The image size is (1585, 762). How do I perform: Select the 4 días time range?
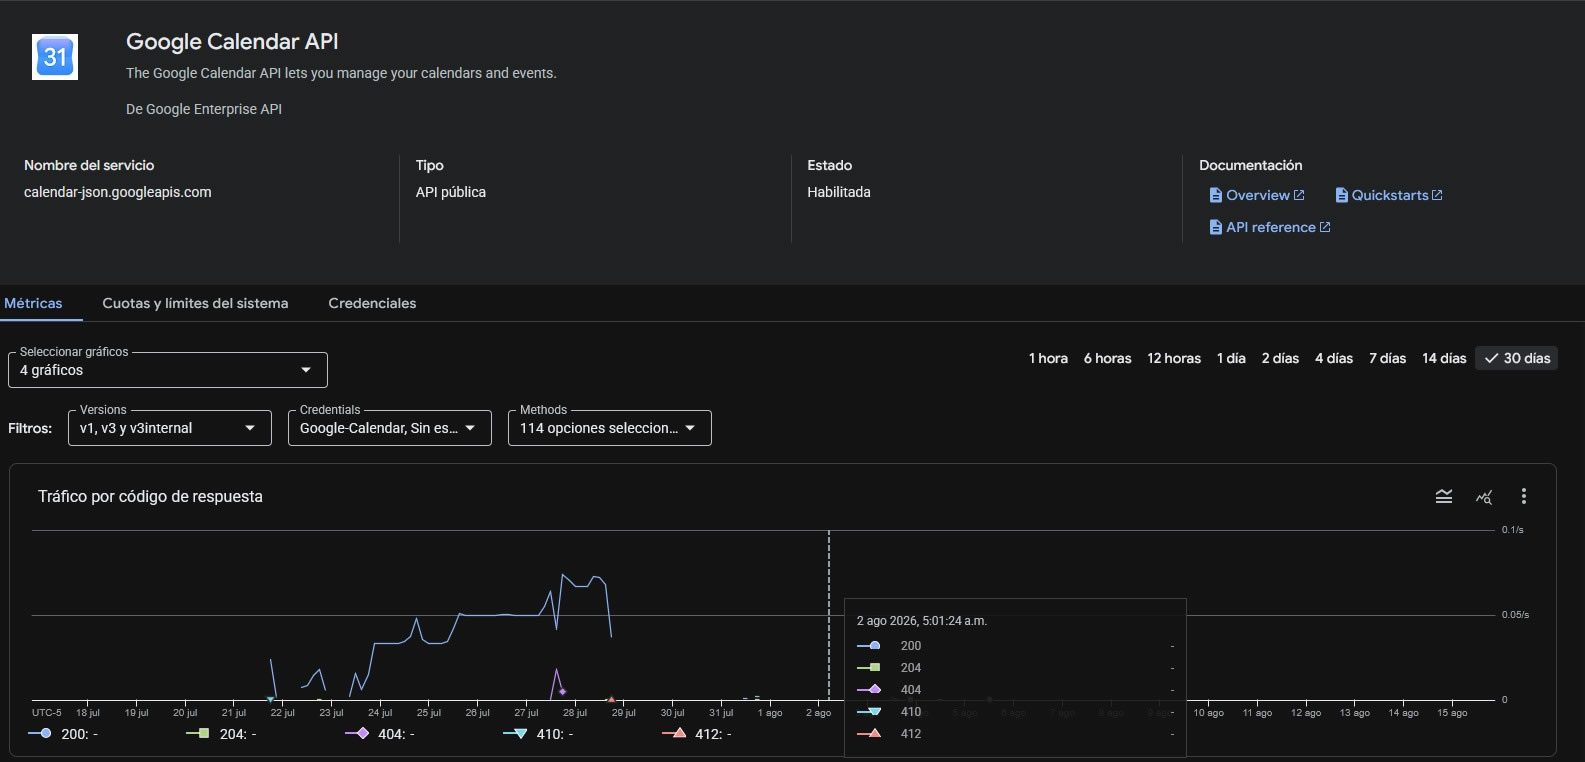tap(1333, 358)
